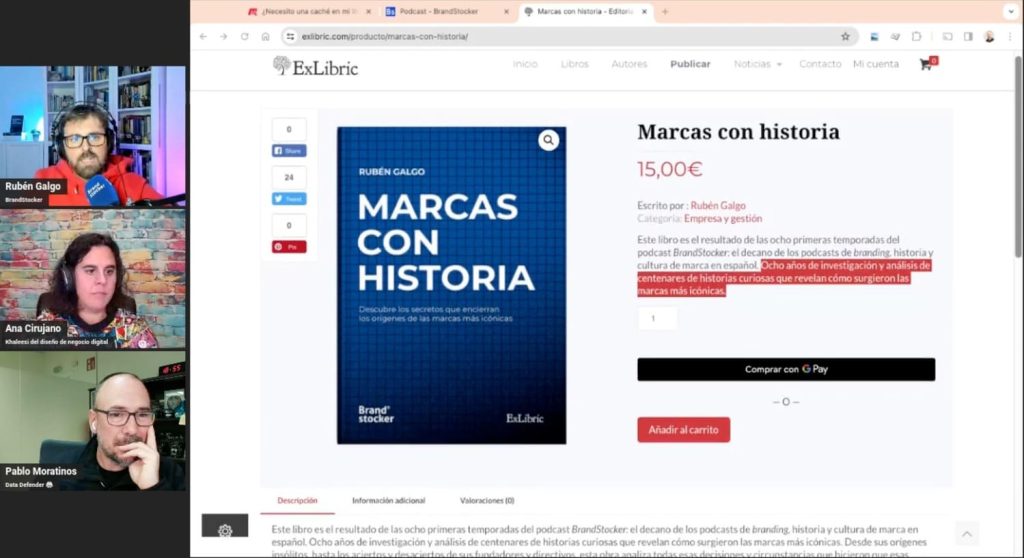Click the quantity field showing 1
This screenshot has height=558, width=1024.
click(x=656, y=318)
